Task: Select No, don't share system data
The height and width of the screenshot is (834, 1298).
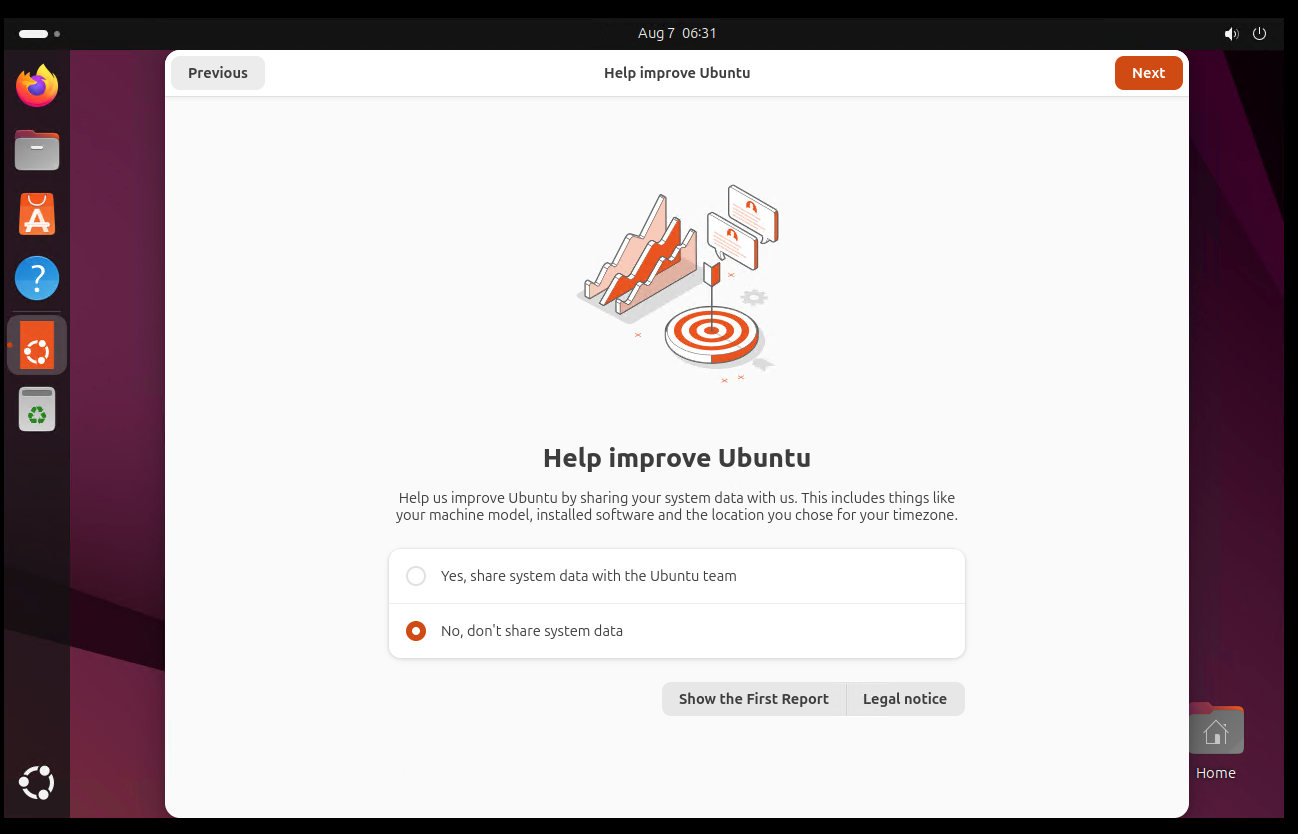Action: (677, 631)
